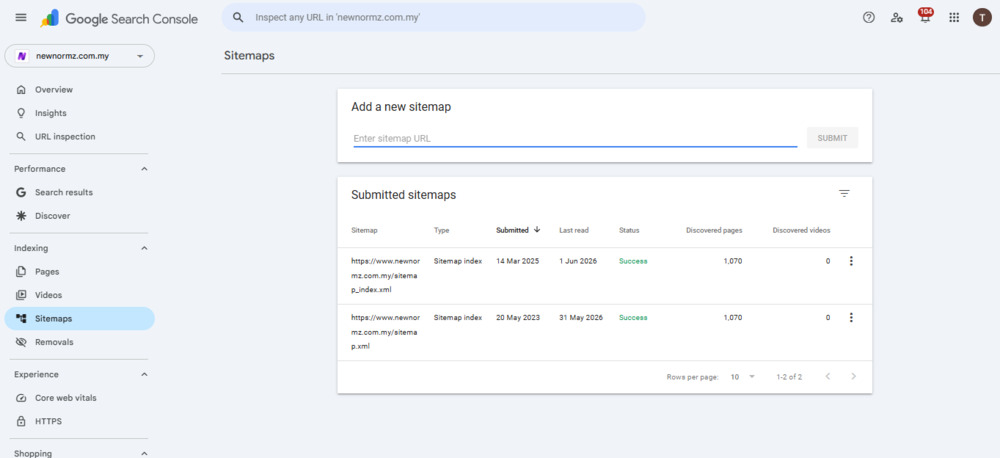The image size is (1000, 458).
Task: Open the Help question mark icon
Action: (x=869, y=18)
